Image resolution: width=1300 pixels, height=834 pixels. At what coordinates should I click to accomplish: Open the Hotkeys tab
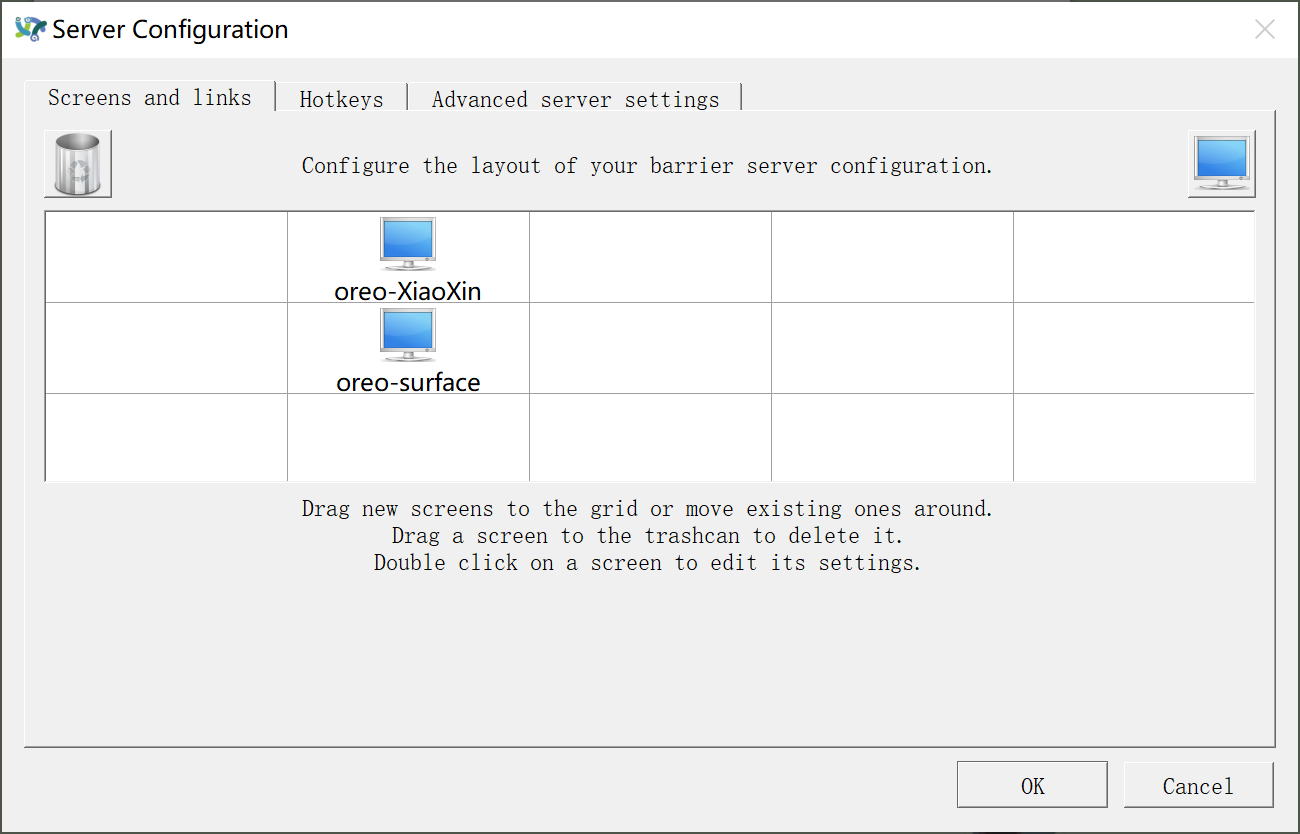pyautogui.click(x=341, y=98)
